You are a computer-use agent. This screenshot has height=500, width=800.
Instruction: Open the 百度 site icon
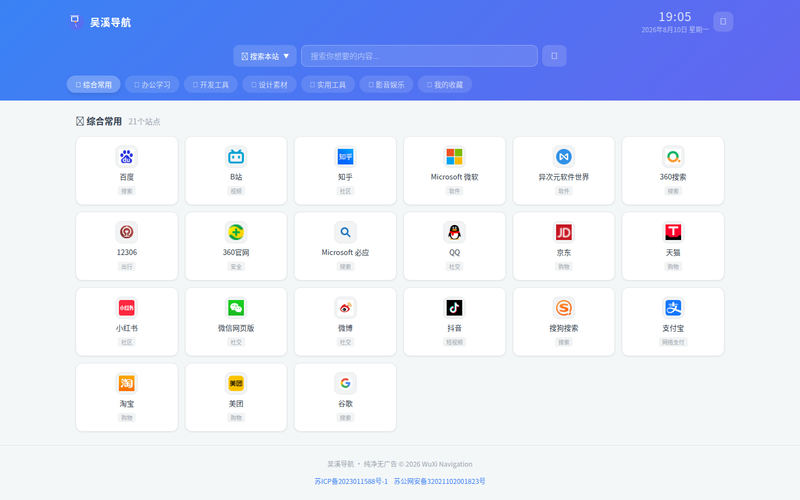click(127, 157)
